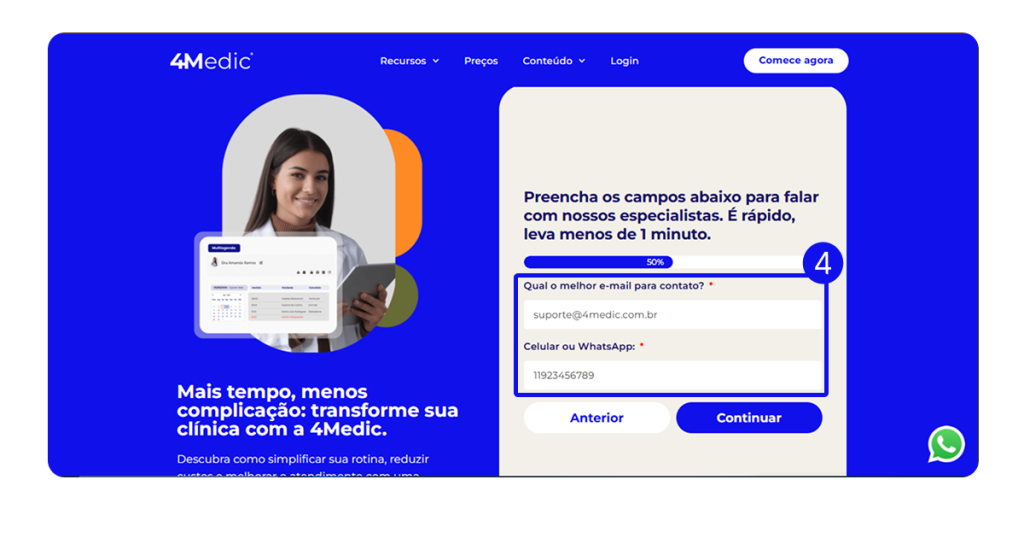This screenshot has width=1024, height=538.
Task: Click the Continuar button
Action: [x=749, y=418]
